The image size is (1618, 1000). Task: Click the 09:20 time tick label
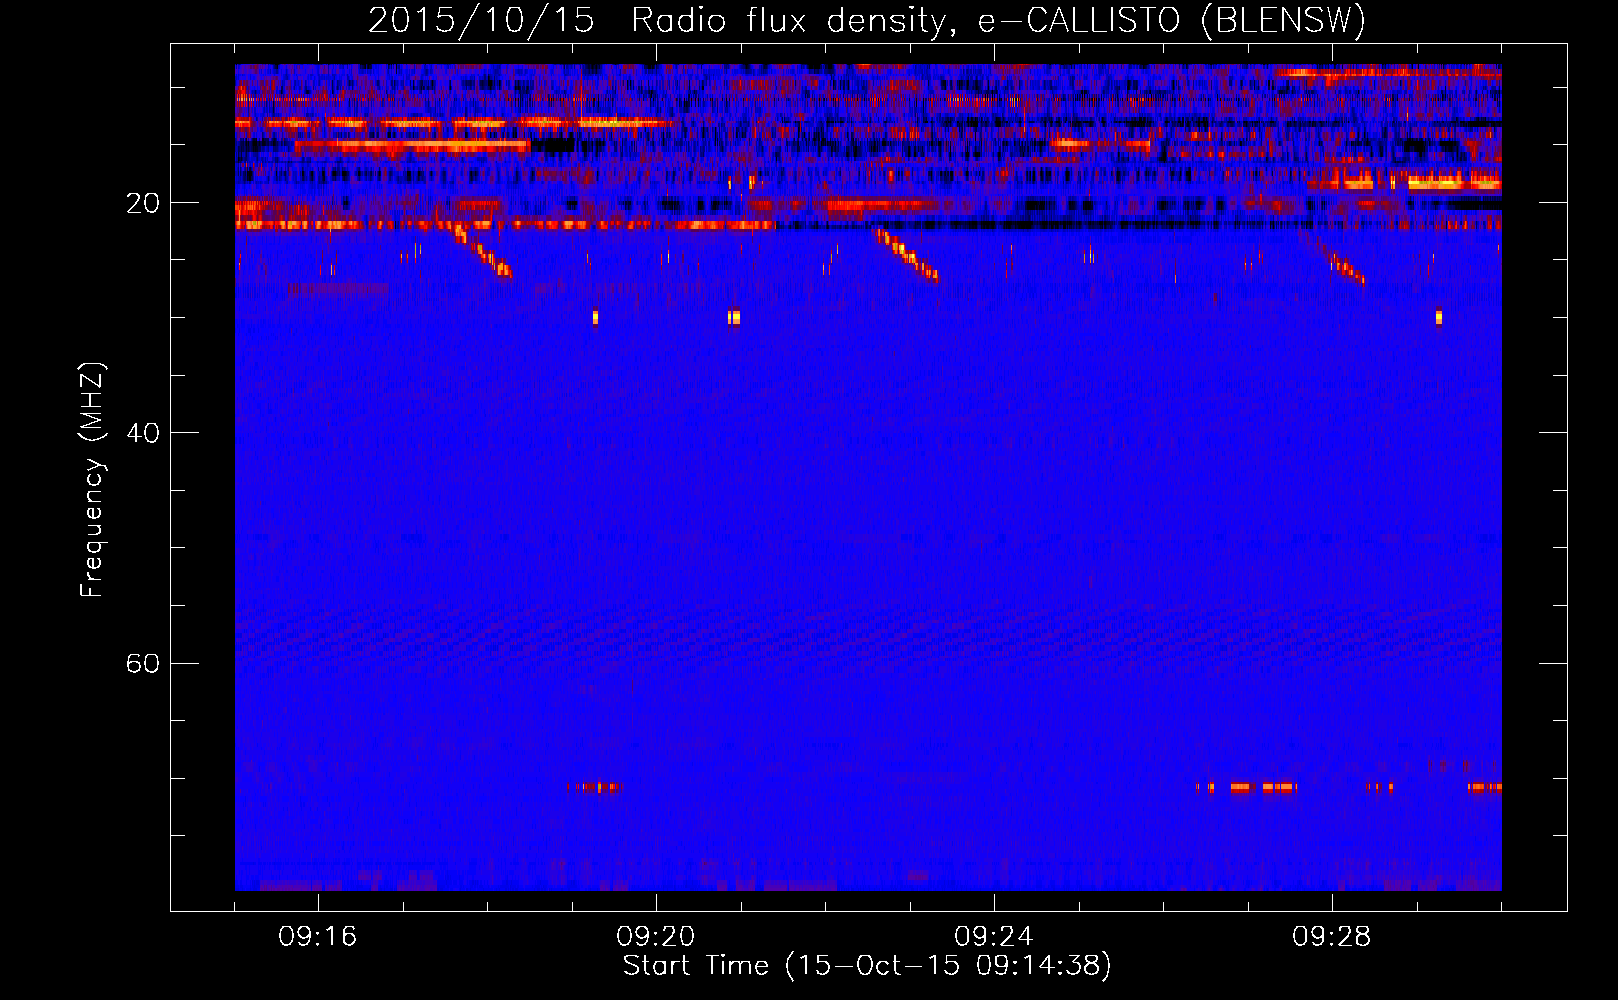pos(656,937)
